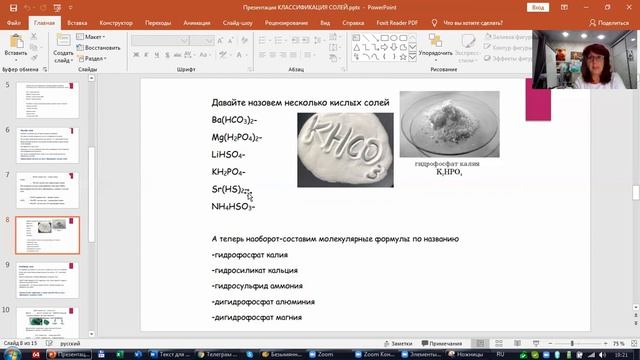Select the rectangle shape in shapes gallery
Viewport: 640px width, 360px height.
384,38
